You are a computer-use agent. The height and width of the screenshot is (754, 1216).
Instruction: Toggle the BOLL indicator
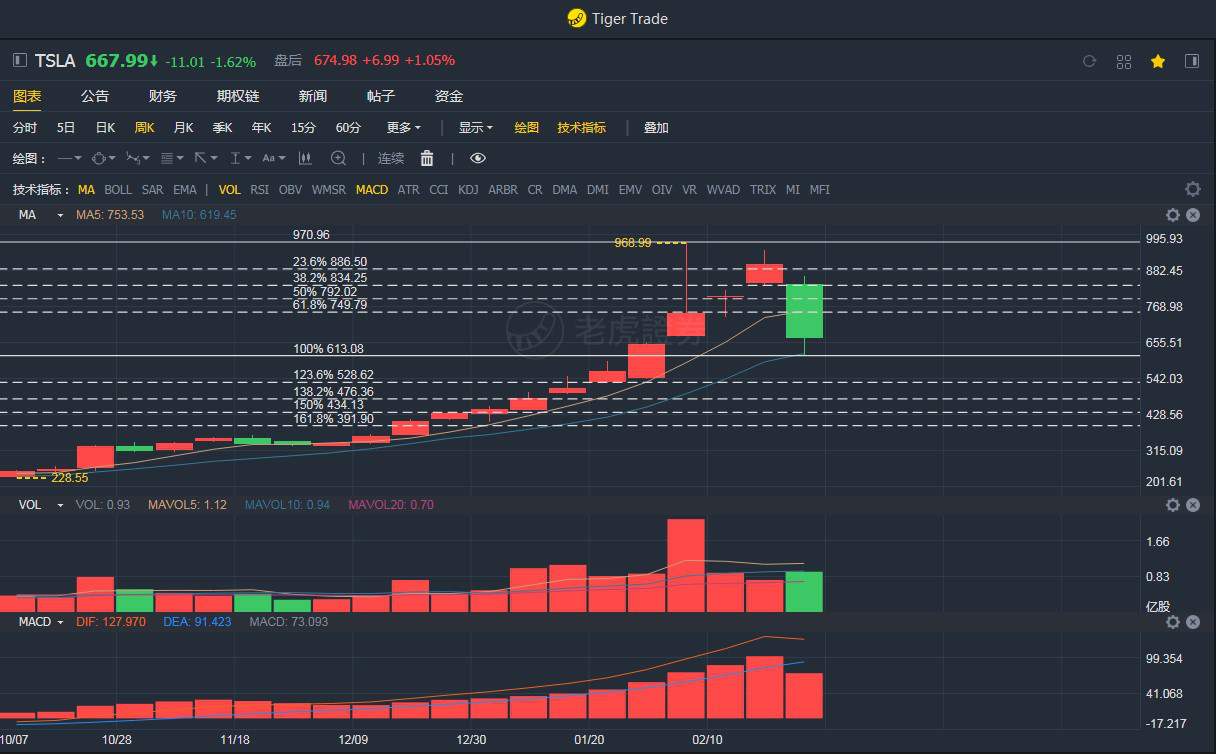pyautogui.click(x=118, y=189)
